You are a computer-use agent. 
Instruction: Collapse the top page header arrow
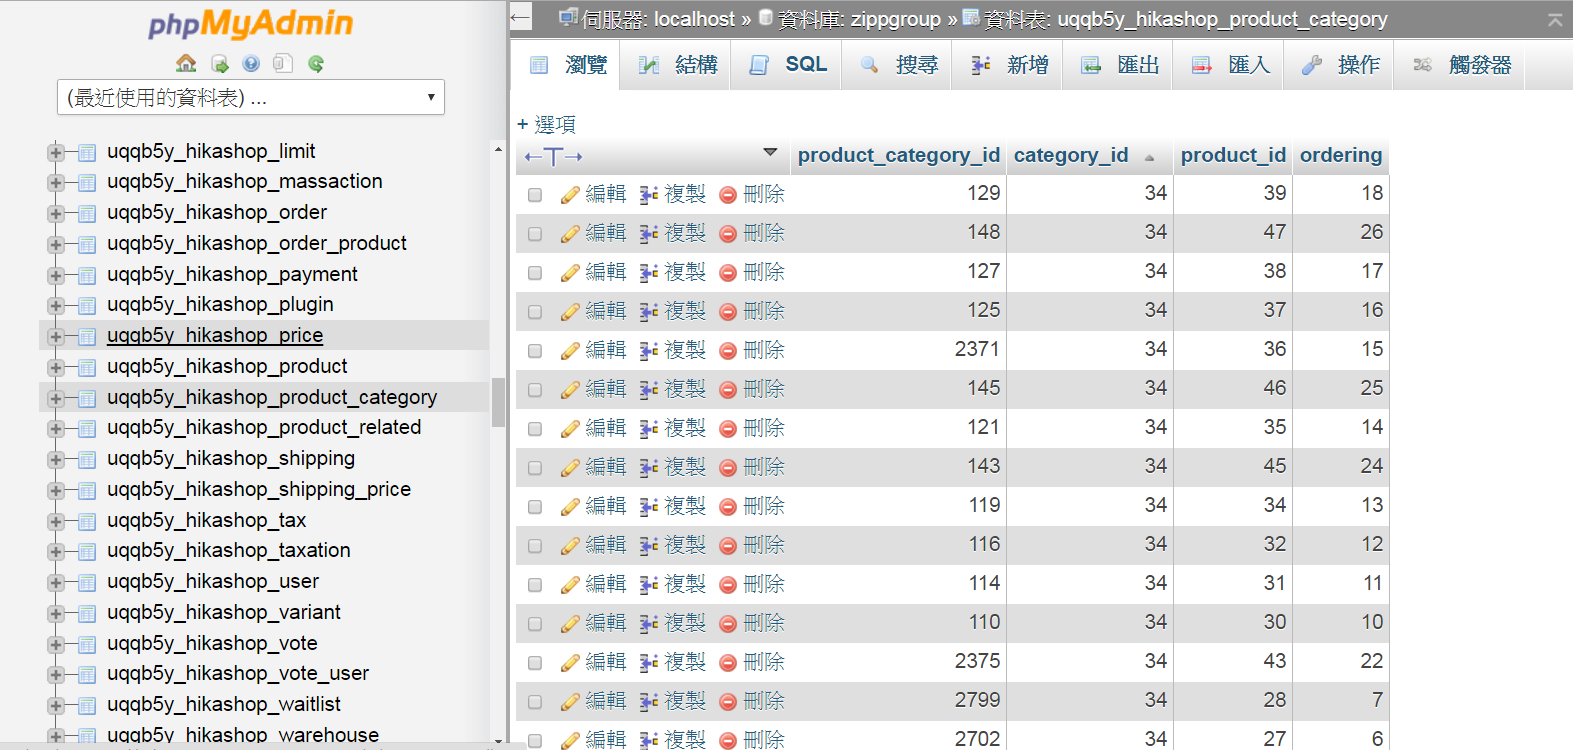click(1555, 19)
